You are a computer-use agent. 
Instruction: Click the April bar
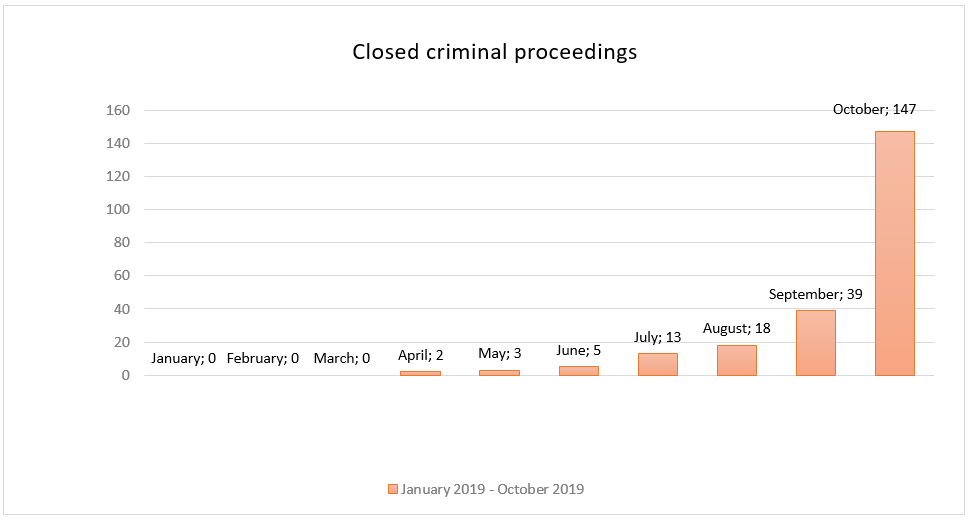420,373
